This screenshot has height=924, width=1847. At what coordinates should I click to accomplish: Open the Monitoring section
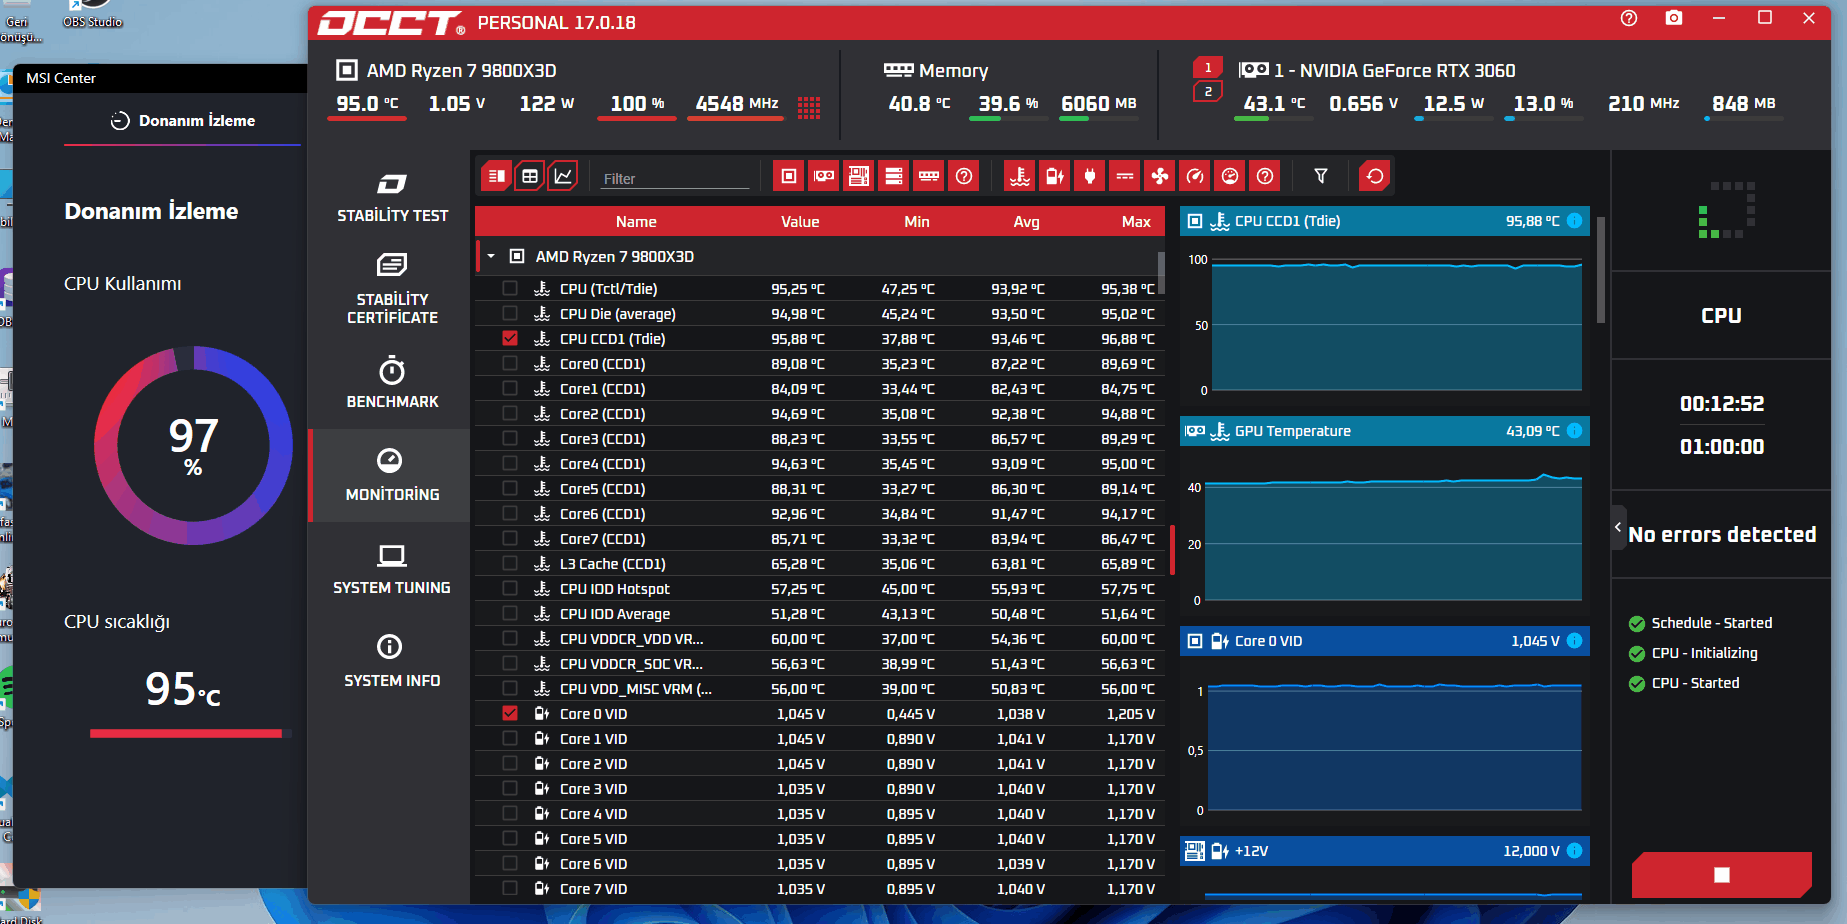click(392, 475)
